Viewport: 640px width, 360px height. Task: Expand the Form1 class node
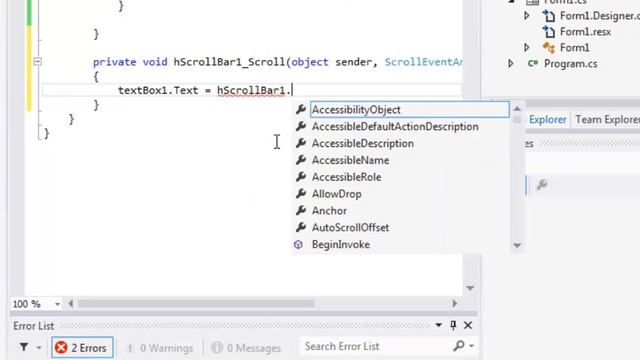coord(527,47)
